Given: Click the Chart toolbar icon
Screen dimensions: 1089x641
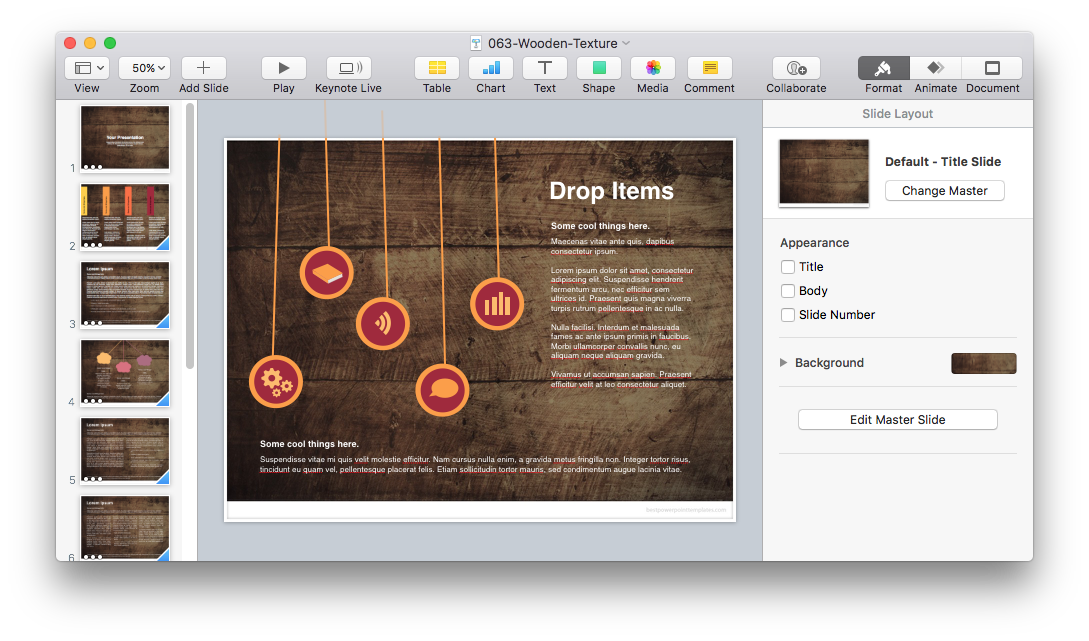Looking at the screenshot, I should (491, 68).
